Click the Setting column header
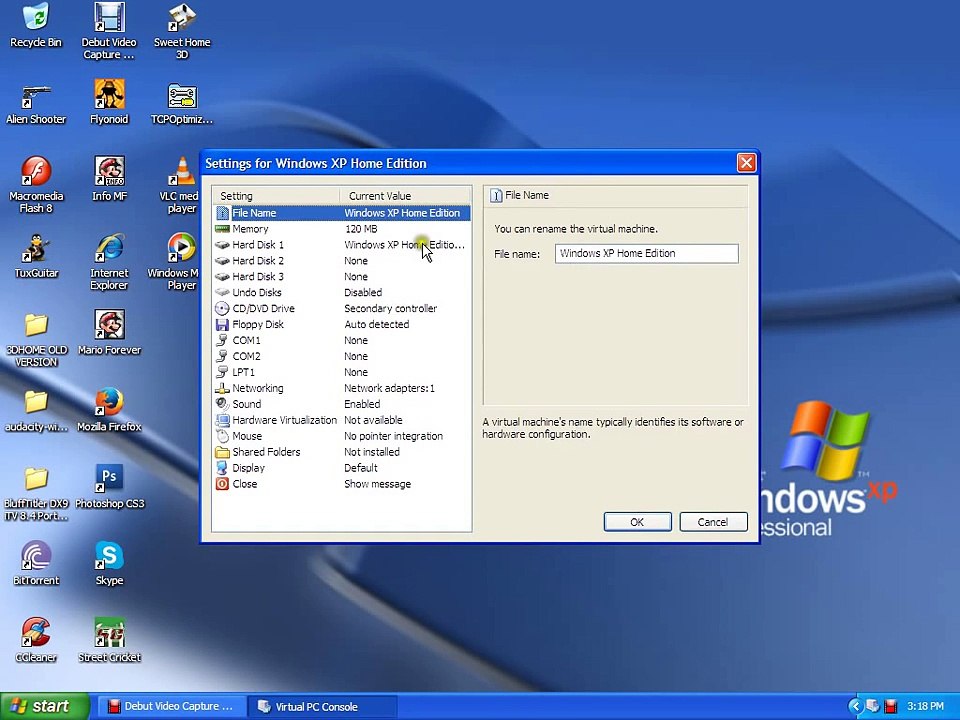The image size is (960, 720). pyautogui.click(x=276, y=196)
